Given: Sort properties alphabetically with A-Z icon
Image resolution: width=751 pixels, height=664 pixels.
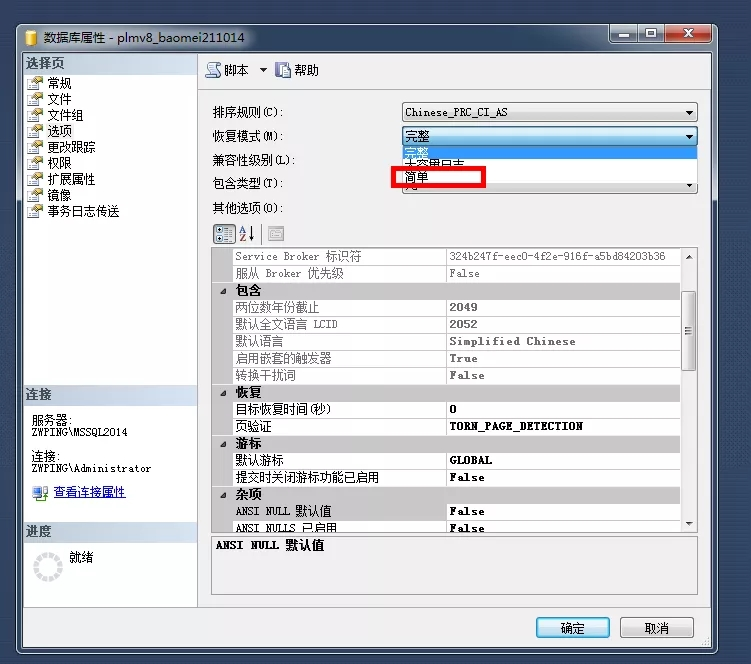Looking at the screenshot, I should click(247, 233).
